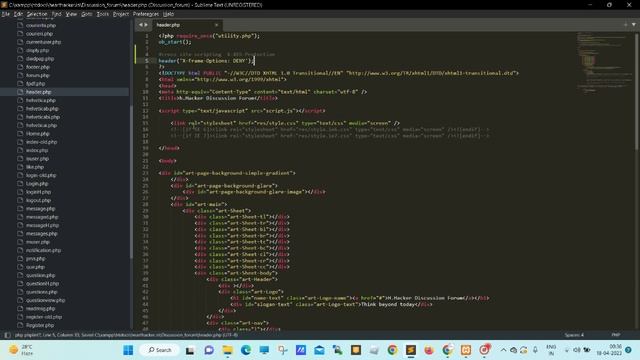Screen dimensions: 640x360
Task: Launch Microsoft Edge from taskbar
Action: [246, 350]
